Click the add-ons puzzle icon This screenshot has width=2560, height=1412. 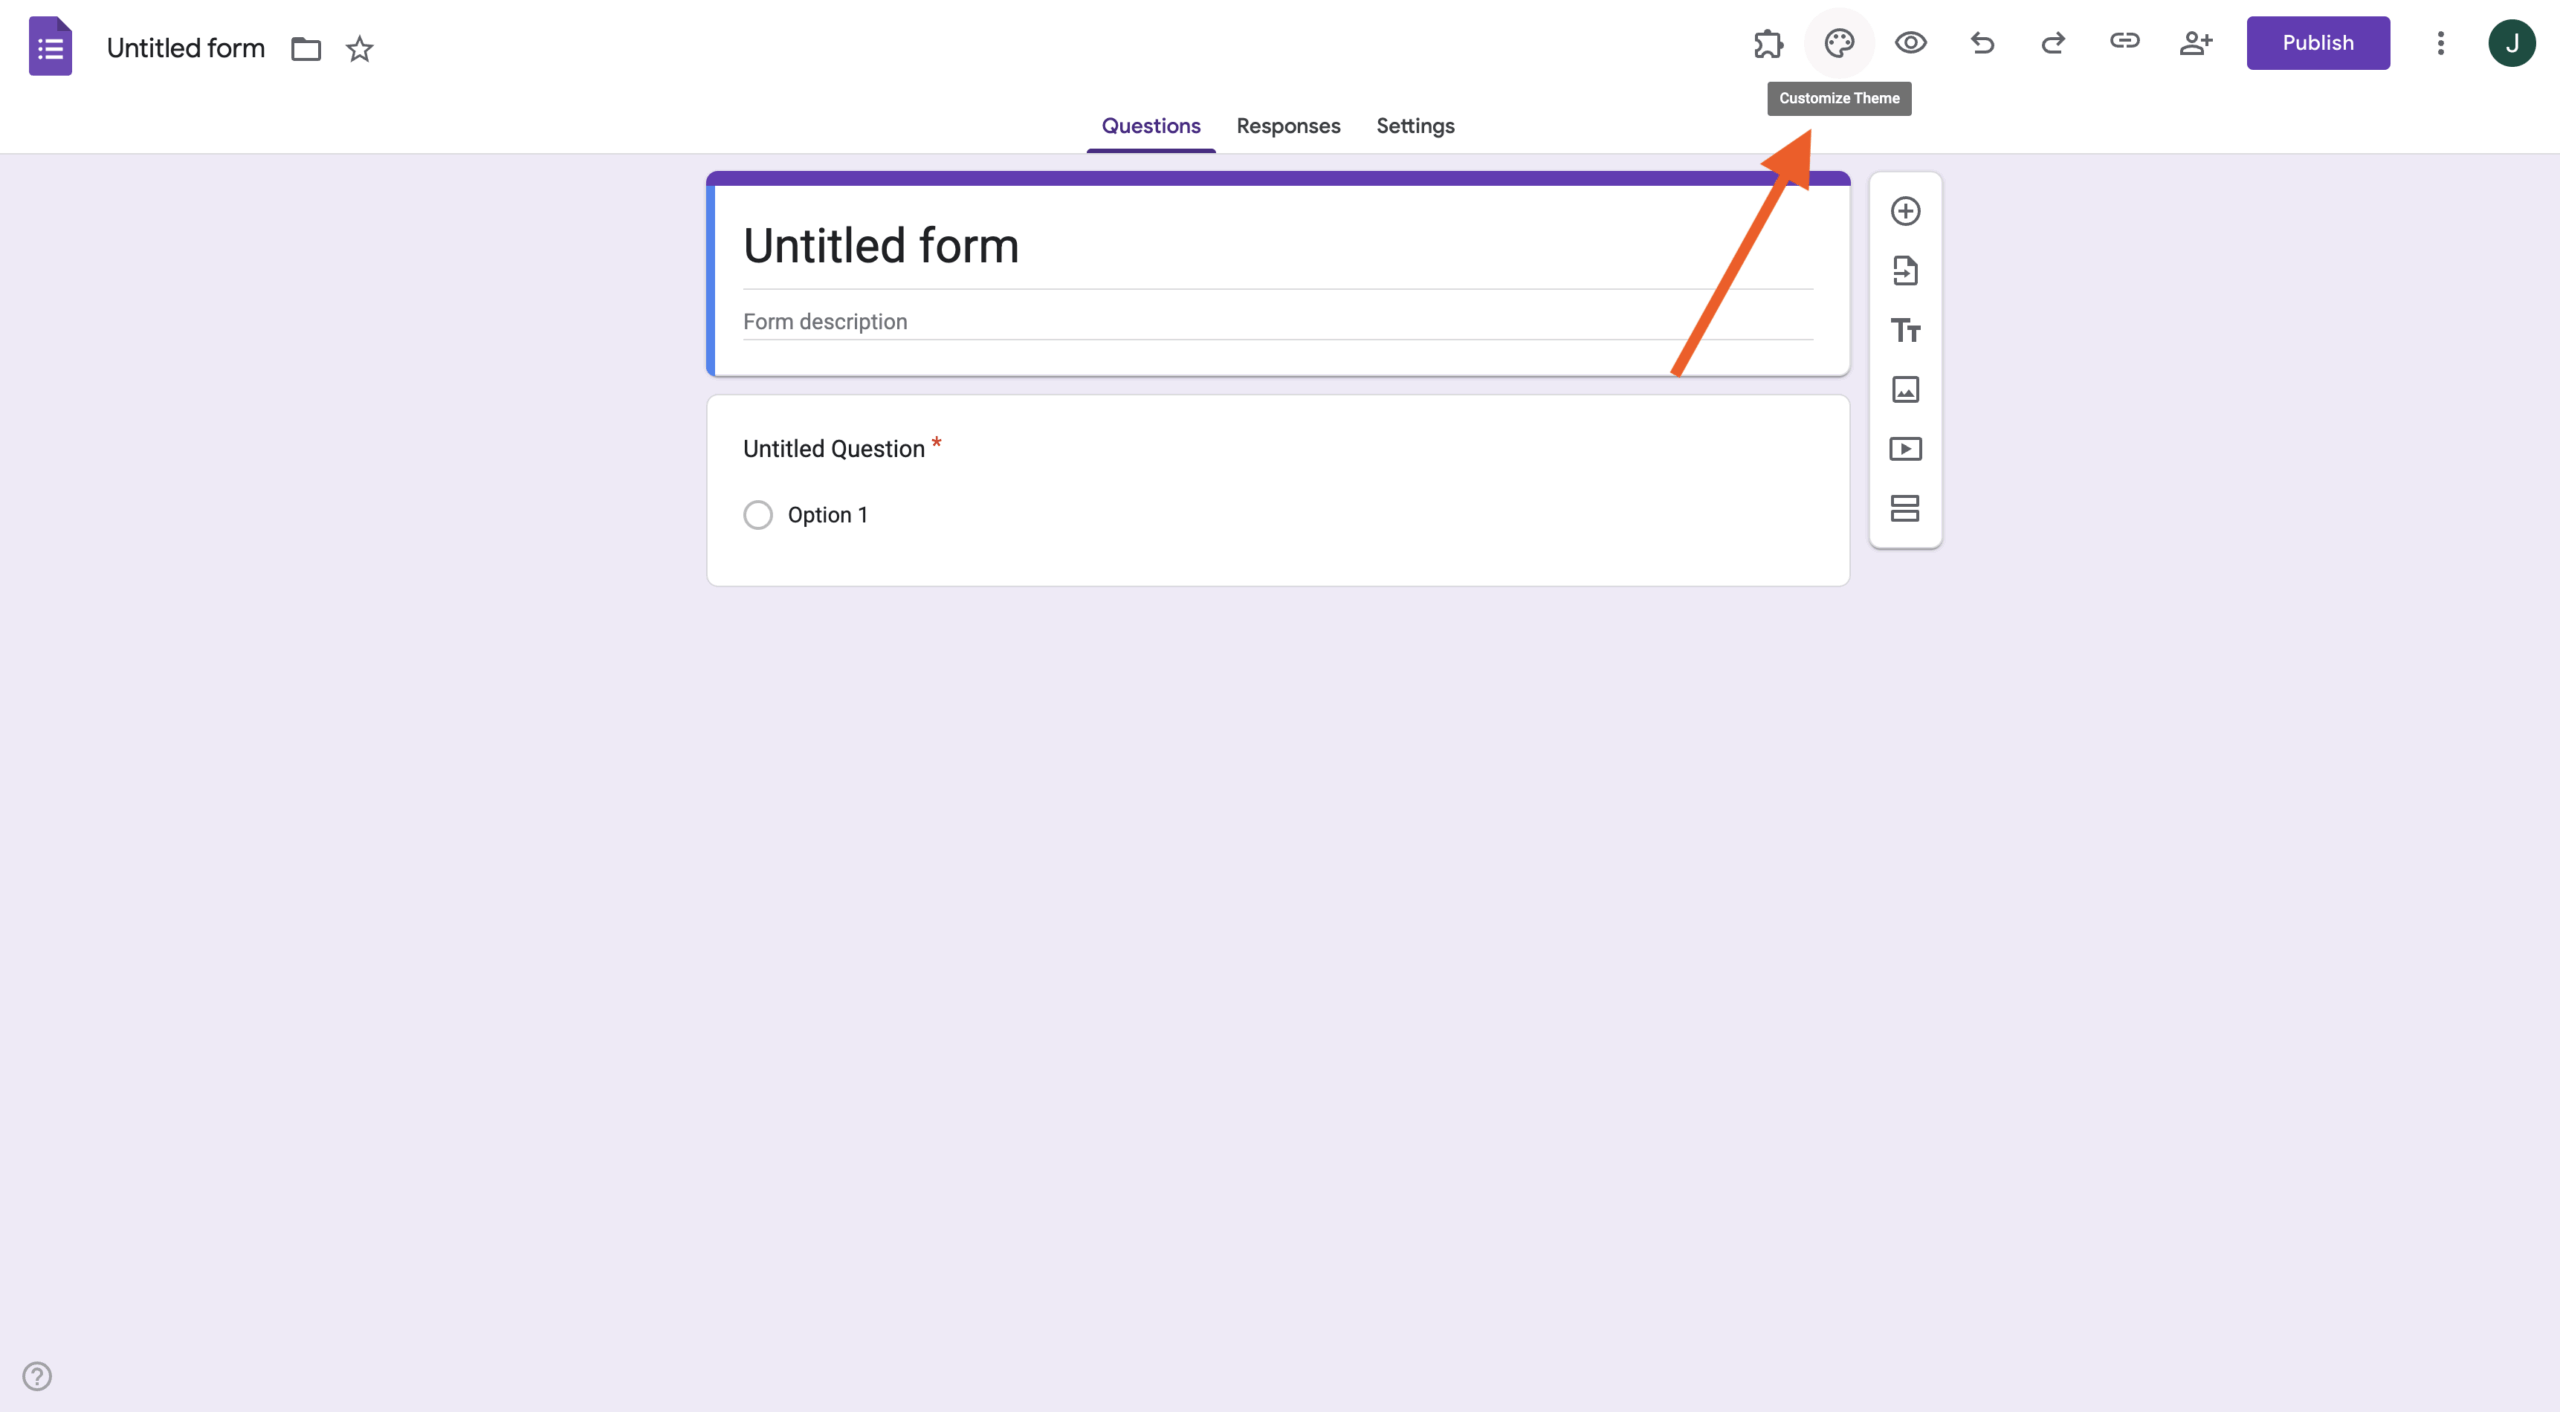[1768, 43]
